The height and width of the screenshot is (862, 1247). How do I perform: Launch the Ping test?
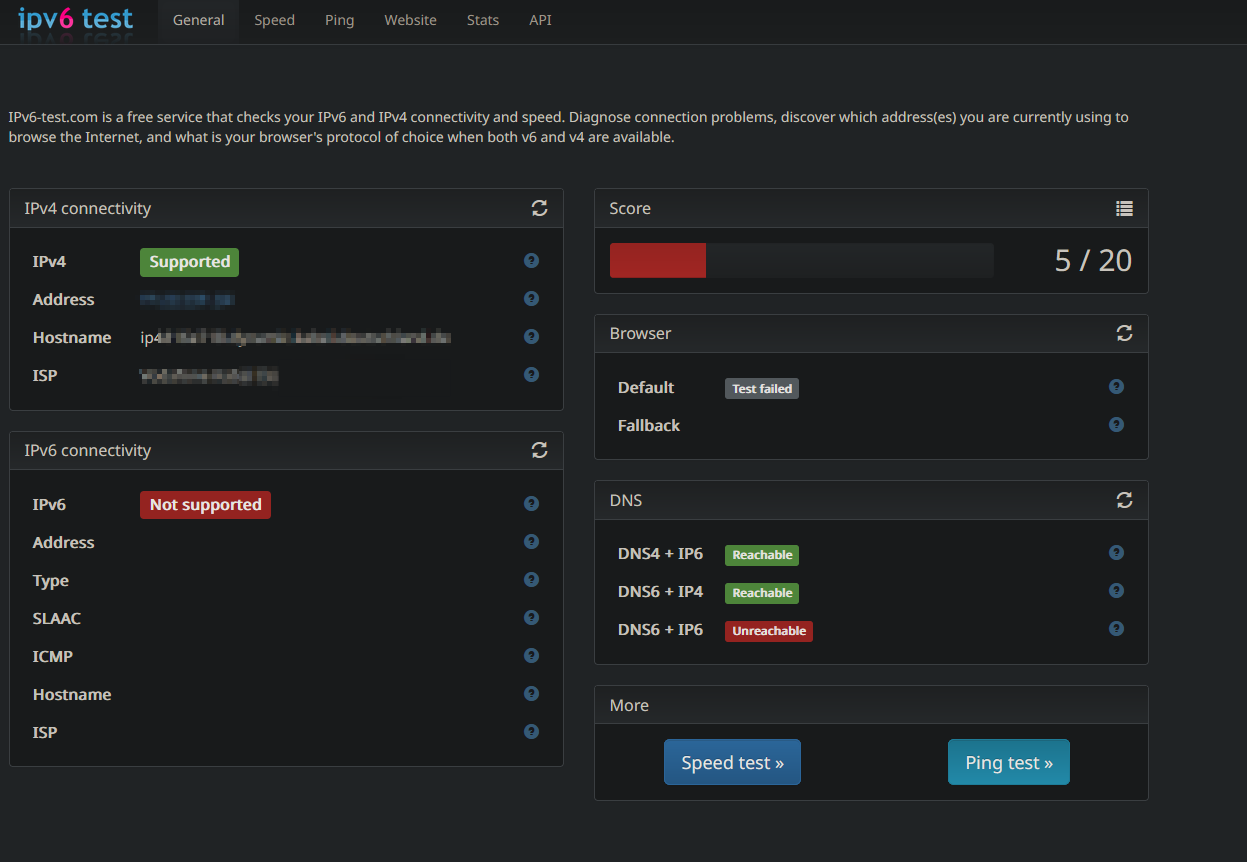pos(1008,763)
